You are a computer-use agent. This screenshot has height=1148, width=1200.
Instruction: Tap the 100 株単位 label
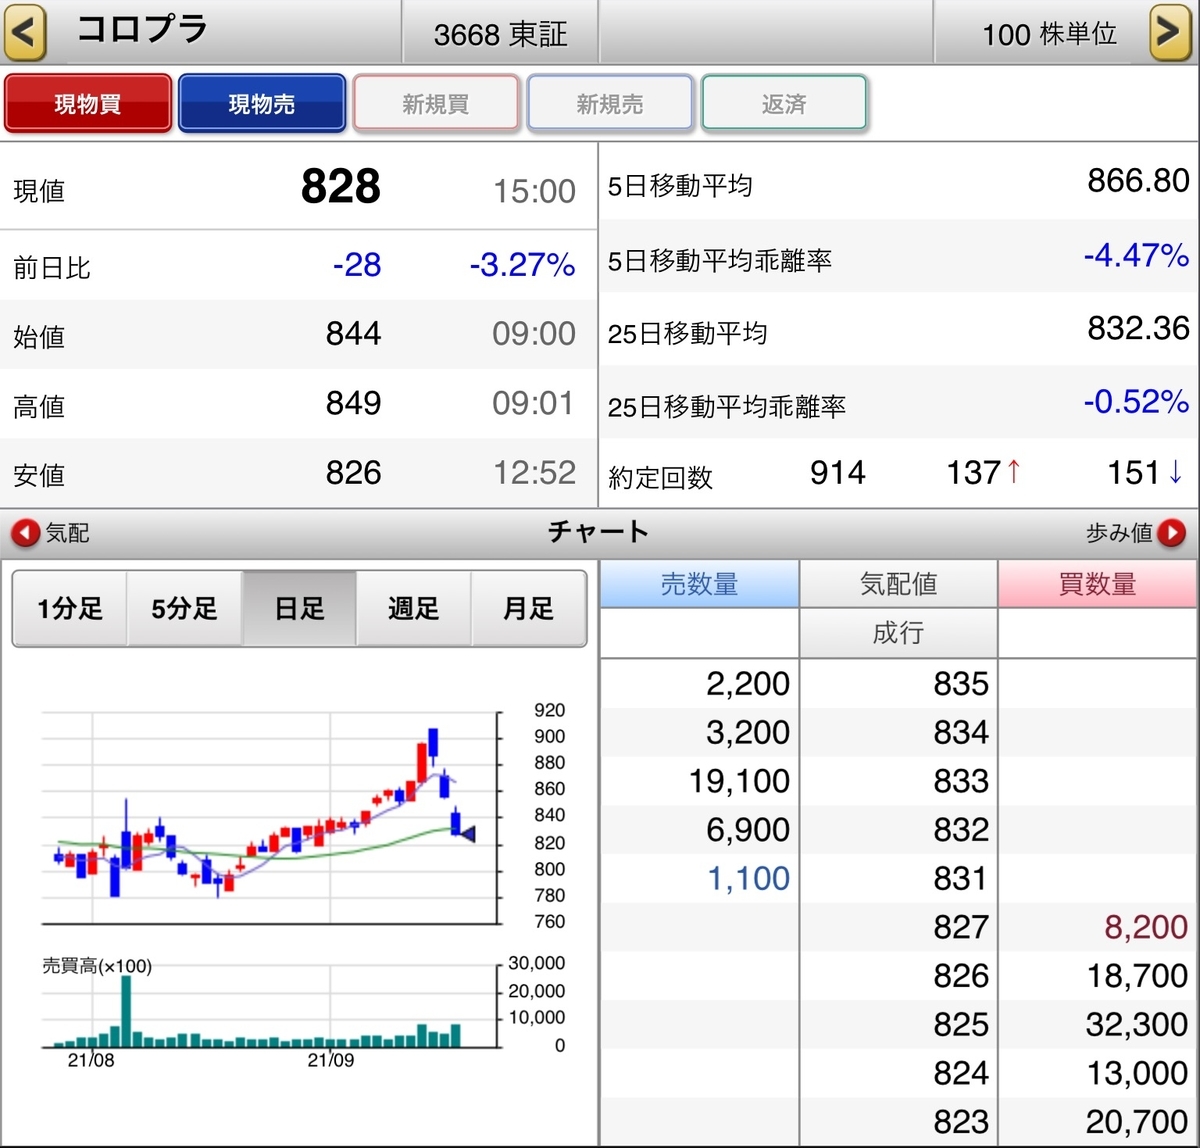(x=1049, y=35)
